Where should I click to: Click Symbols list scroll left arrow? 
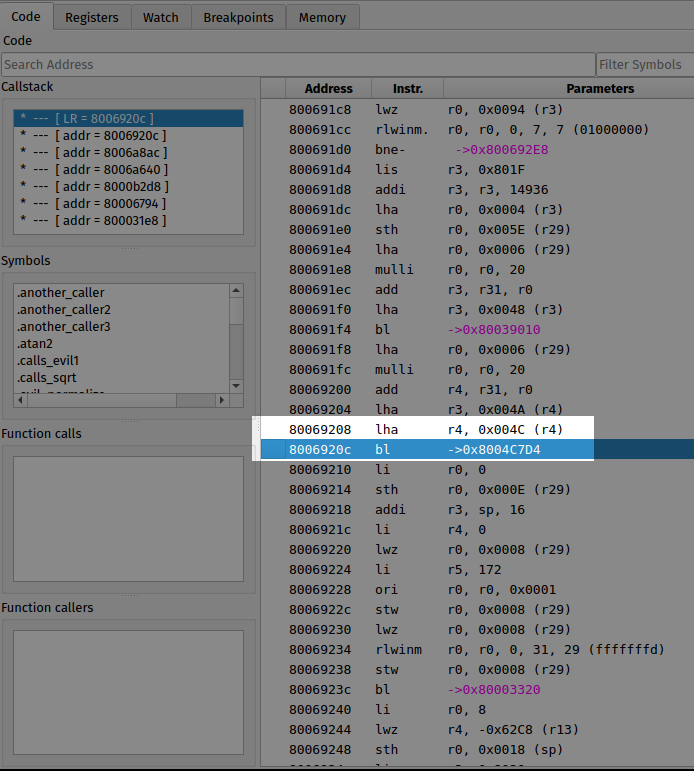click(x=20, y=400)
